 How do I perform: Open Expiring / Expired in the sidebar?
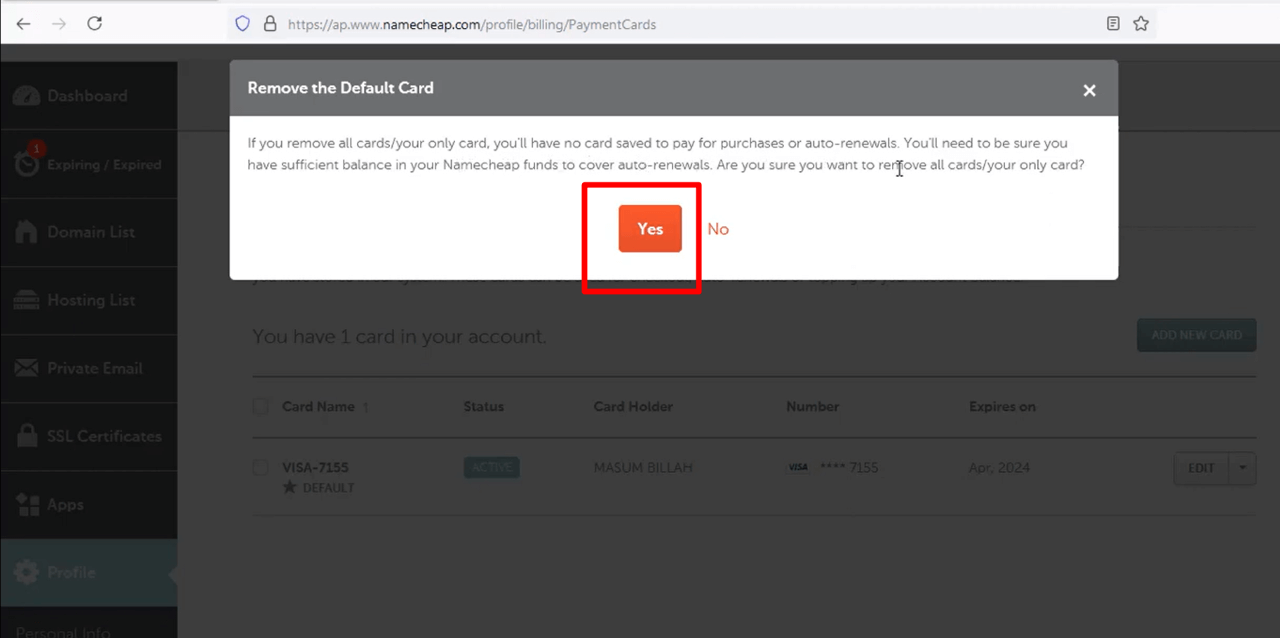88,164
